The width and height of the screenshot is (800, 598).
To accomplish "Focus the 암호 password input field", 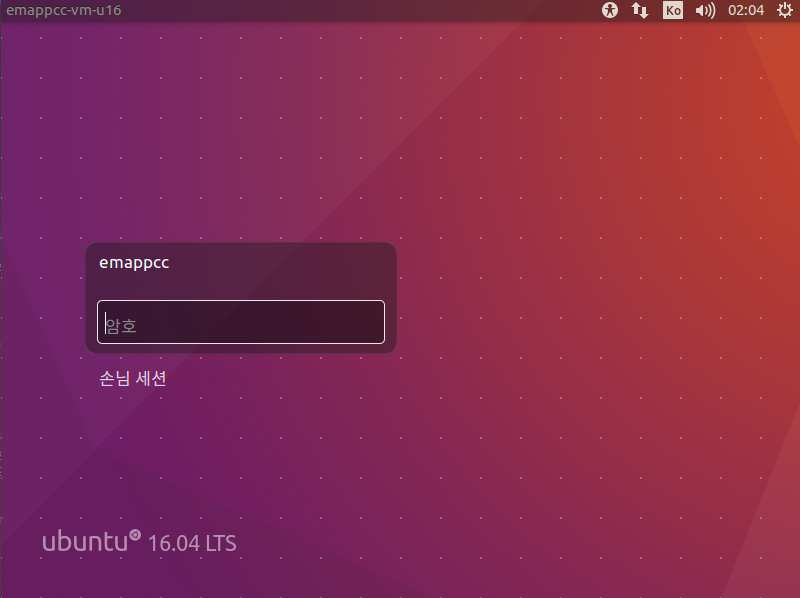I will (241, 322).
